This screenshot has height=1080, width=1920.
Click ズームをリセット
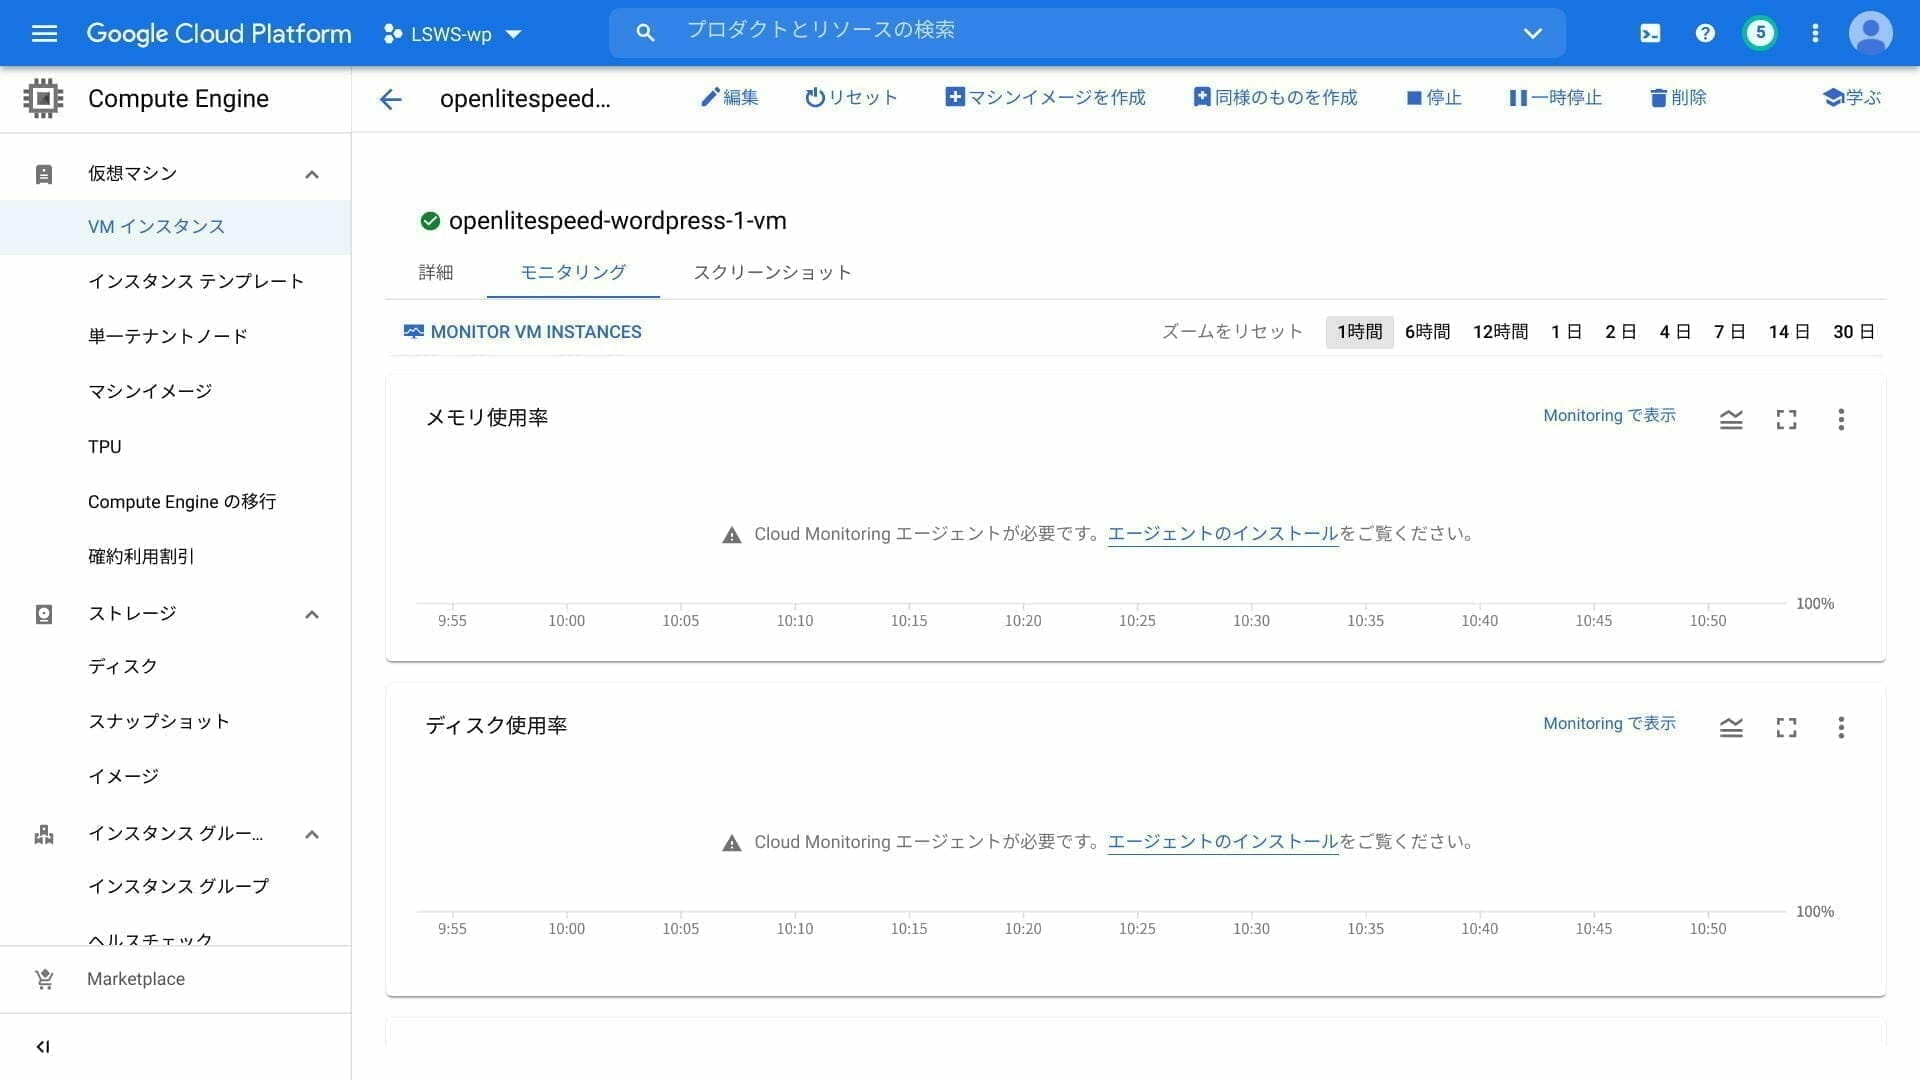coord(1232,332)
